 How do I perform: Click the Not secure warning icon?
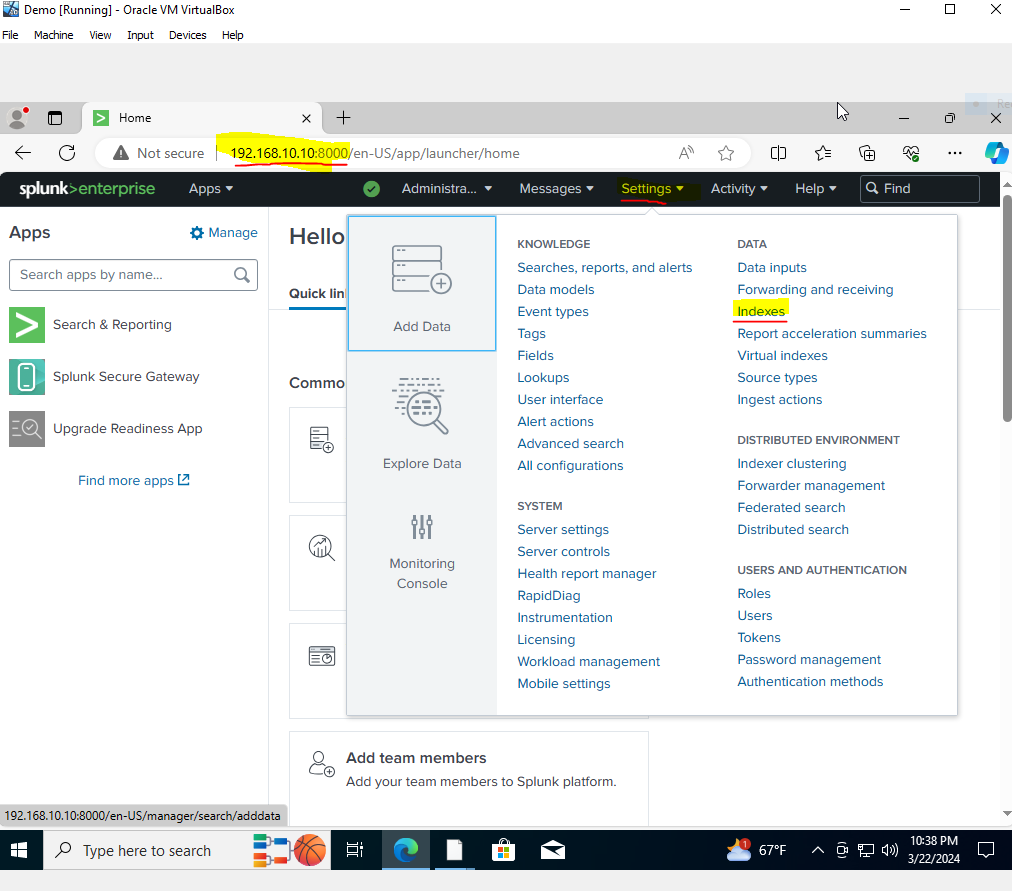tap(121, 153)
